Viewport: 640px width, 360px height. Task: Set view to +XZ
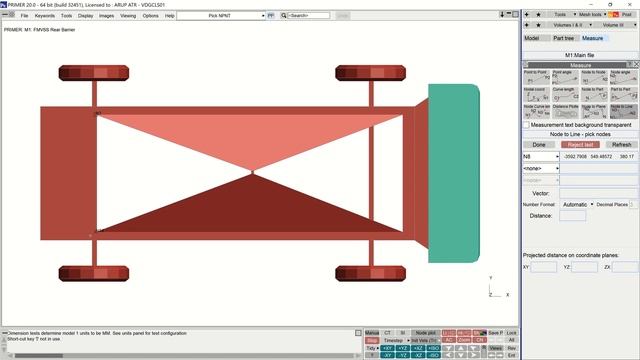point(418,348)
